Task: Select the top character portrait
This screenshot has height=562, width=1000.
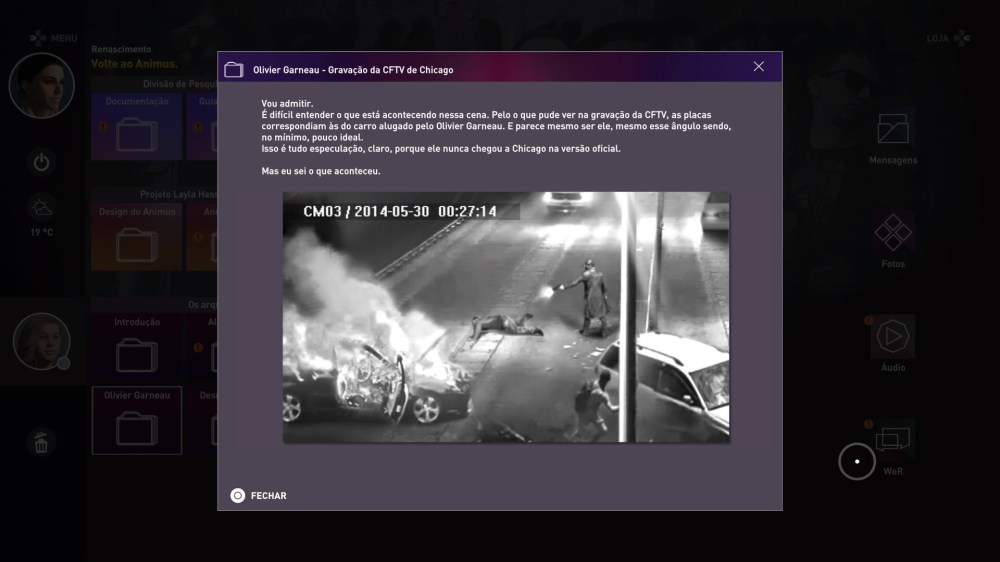Action: coord(42,86)
